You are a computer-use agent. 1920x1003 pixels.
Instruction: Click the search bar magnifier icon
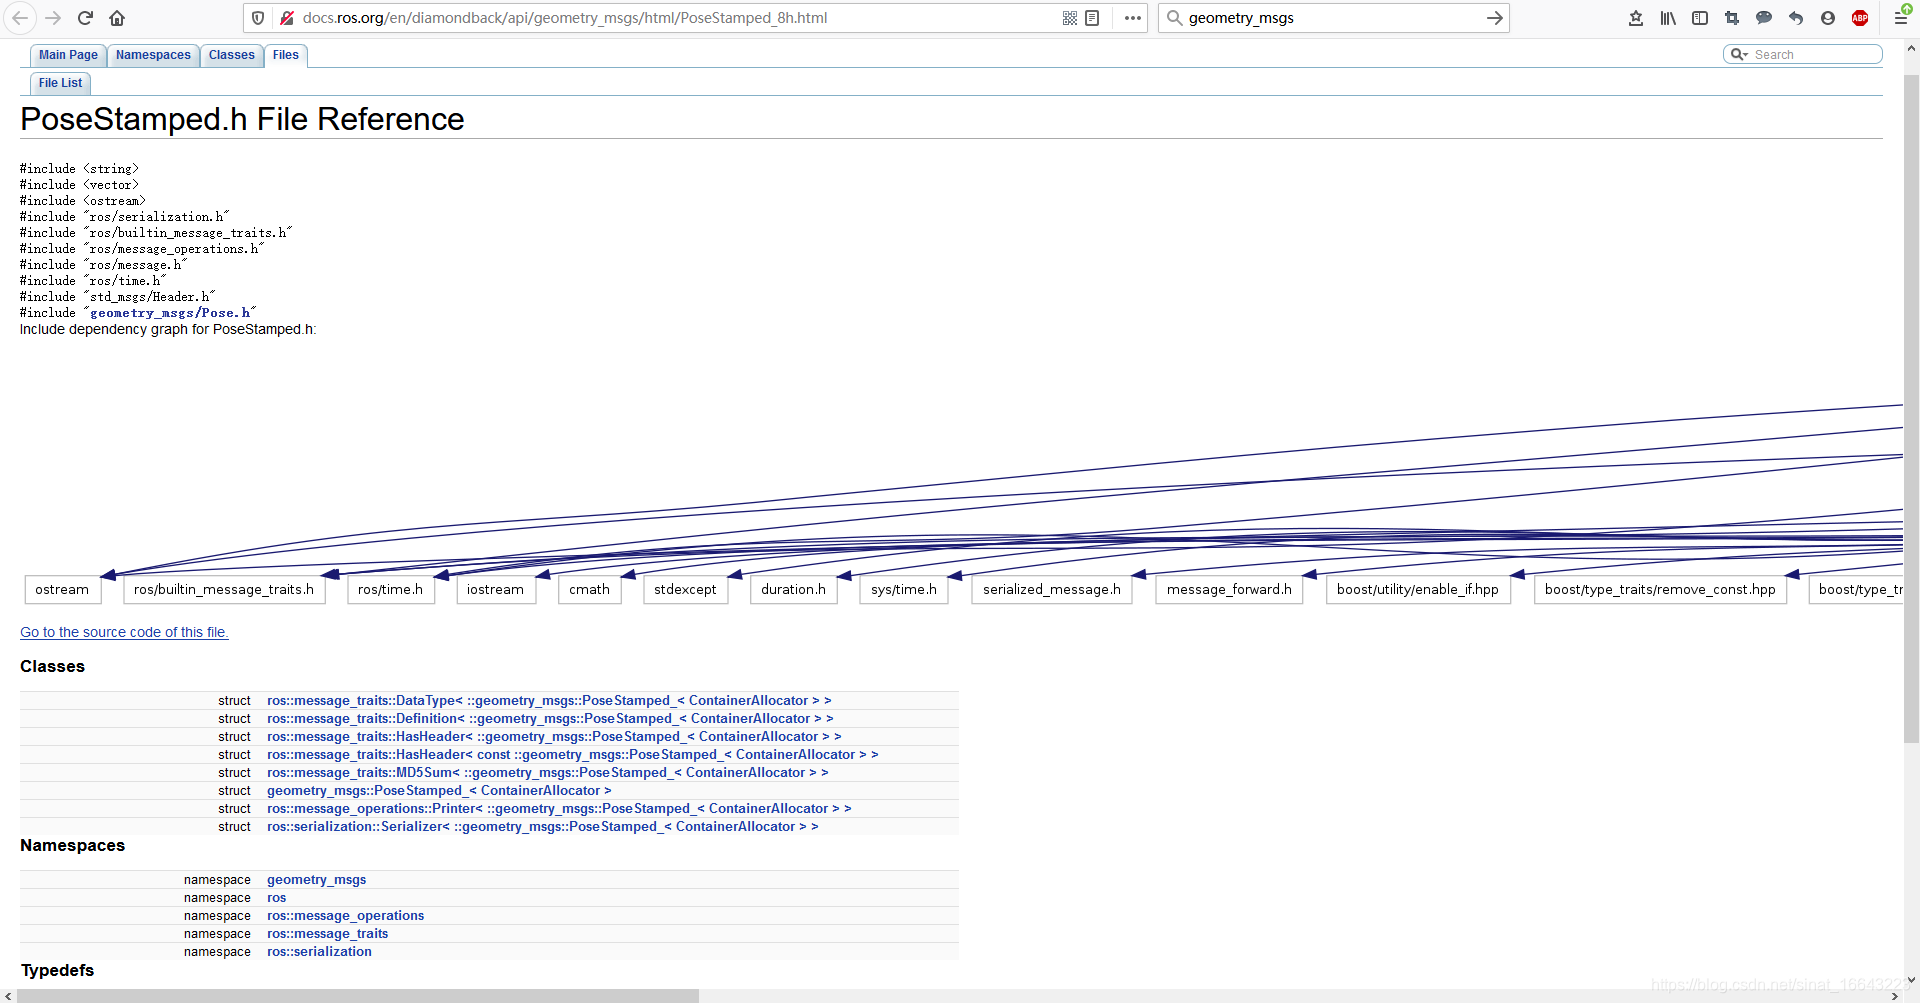click(1175, 18)
